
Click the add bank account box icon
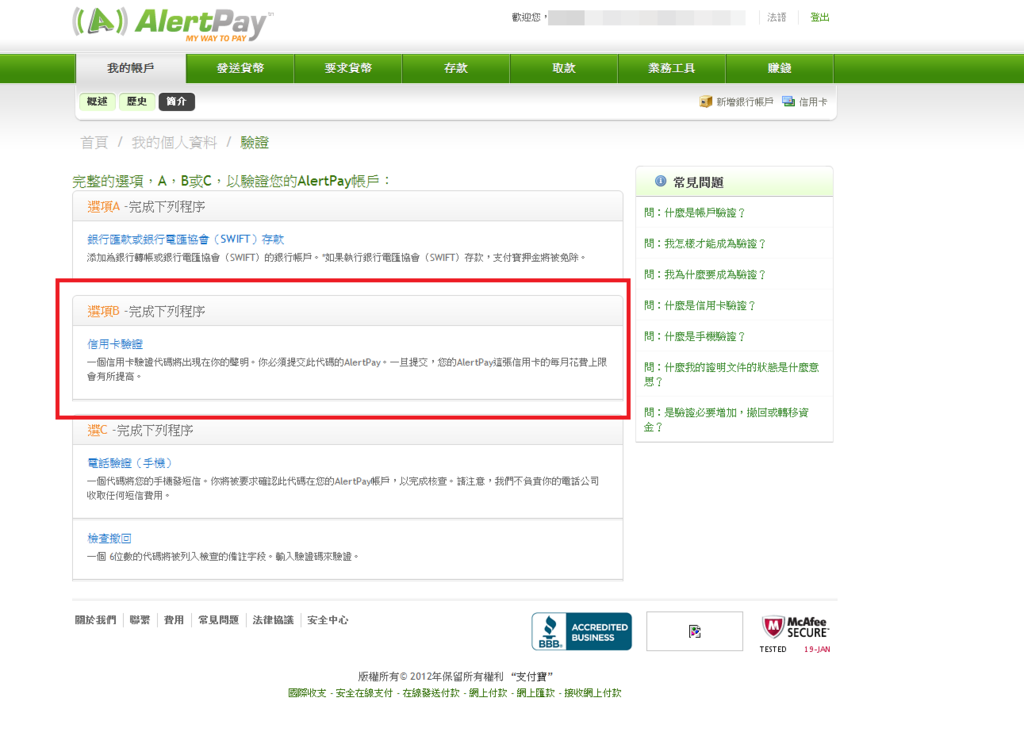tap(705, 101)
